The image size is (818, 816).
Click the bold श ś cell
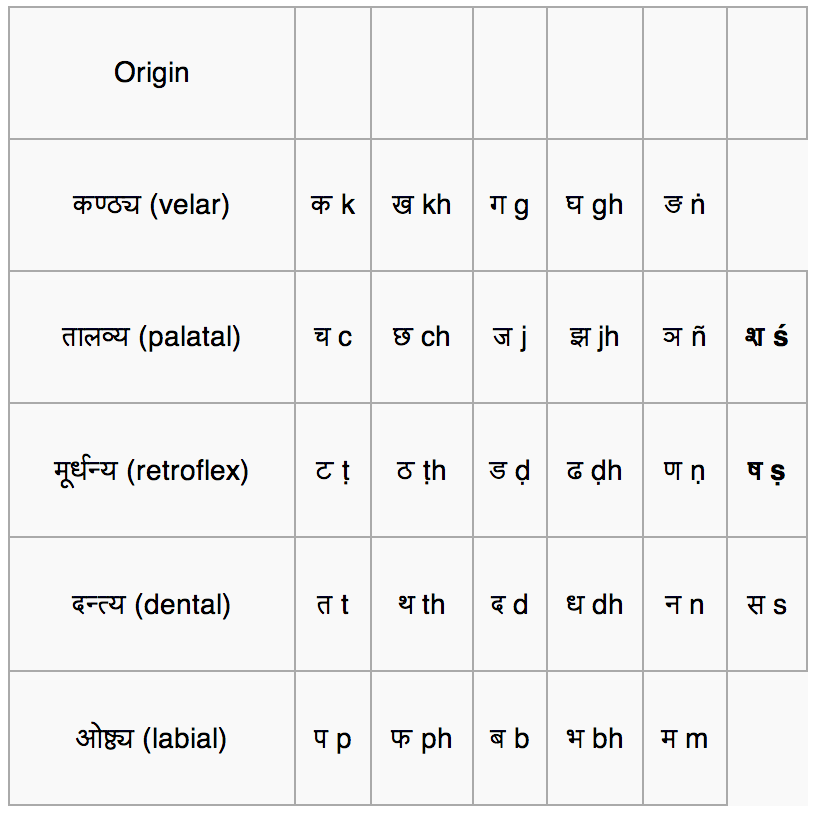767,337
